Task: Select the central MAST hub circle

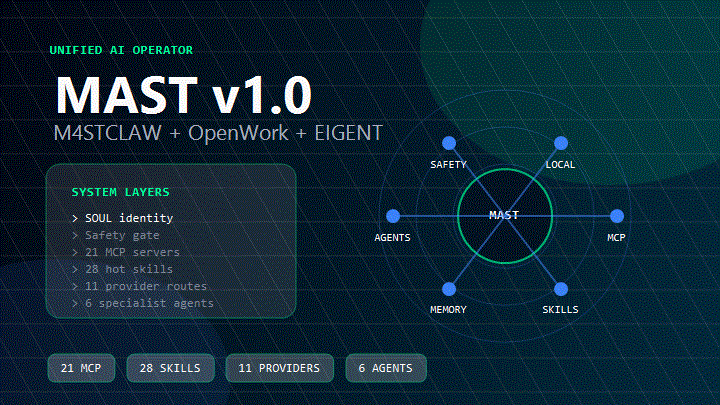Action: 505,216
